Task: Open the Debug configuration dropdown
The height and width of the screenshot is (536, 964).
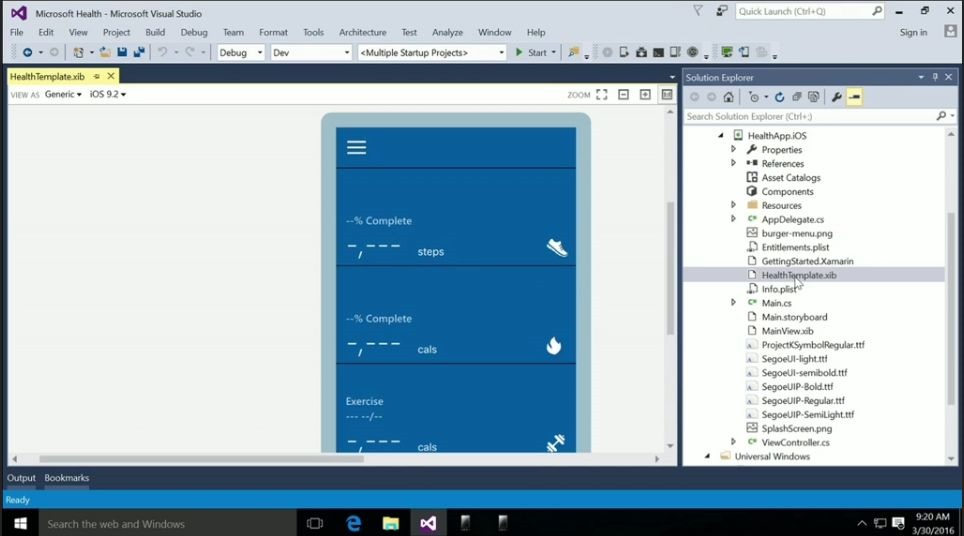Action: pyautogui.click(x=240, y=52)
